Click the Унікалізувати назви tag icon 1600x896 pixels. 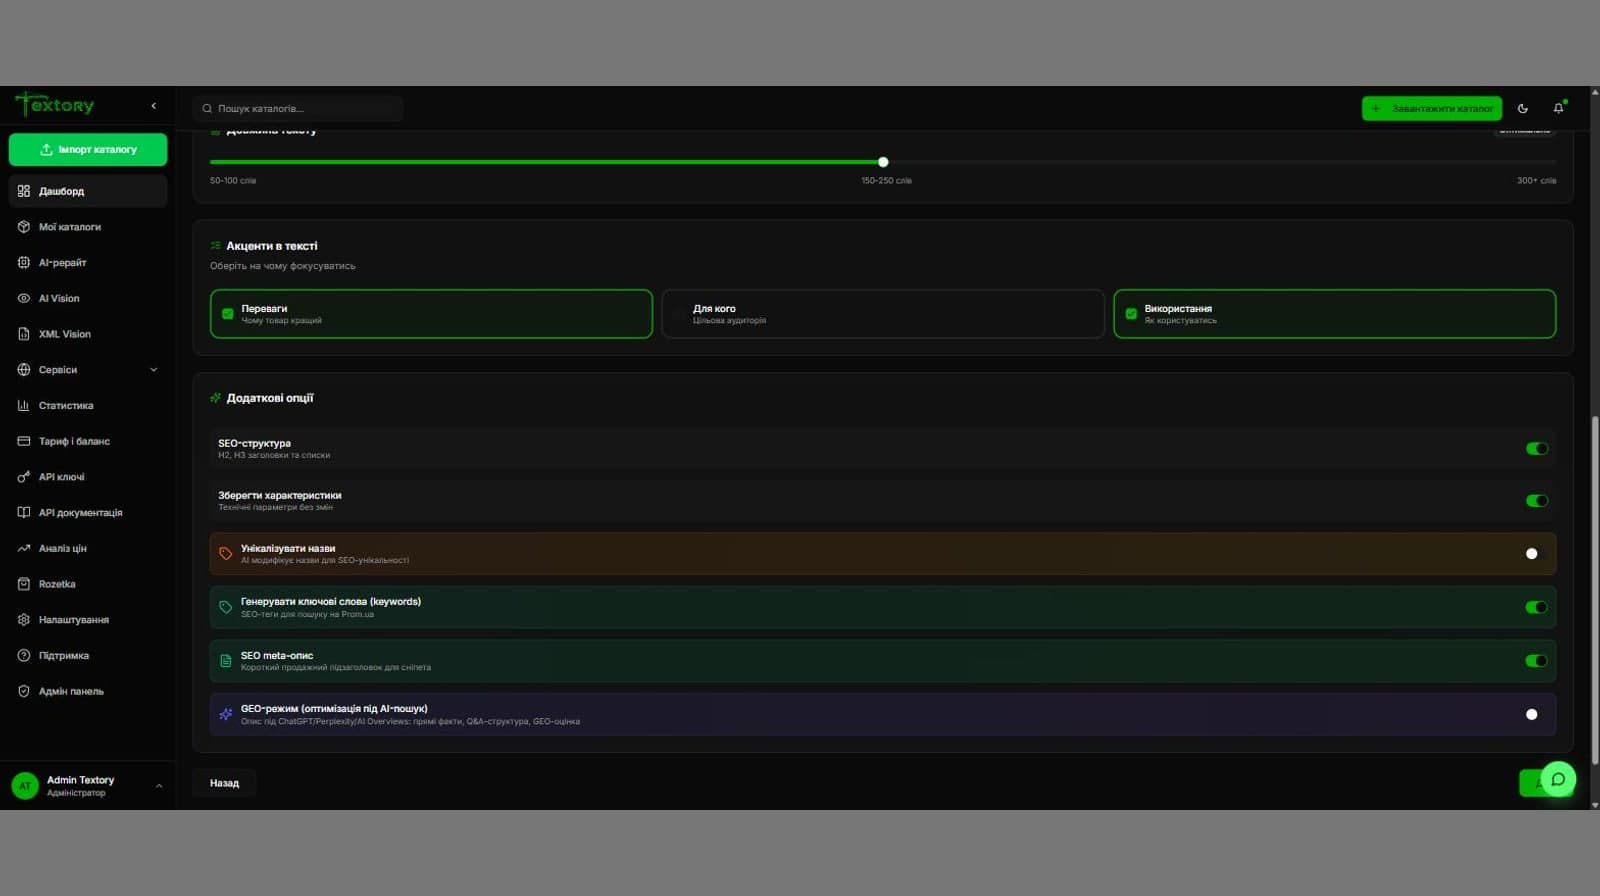[226, 554]
